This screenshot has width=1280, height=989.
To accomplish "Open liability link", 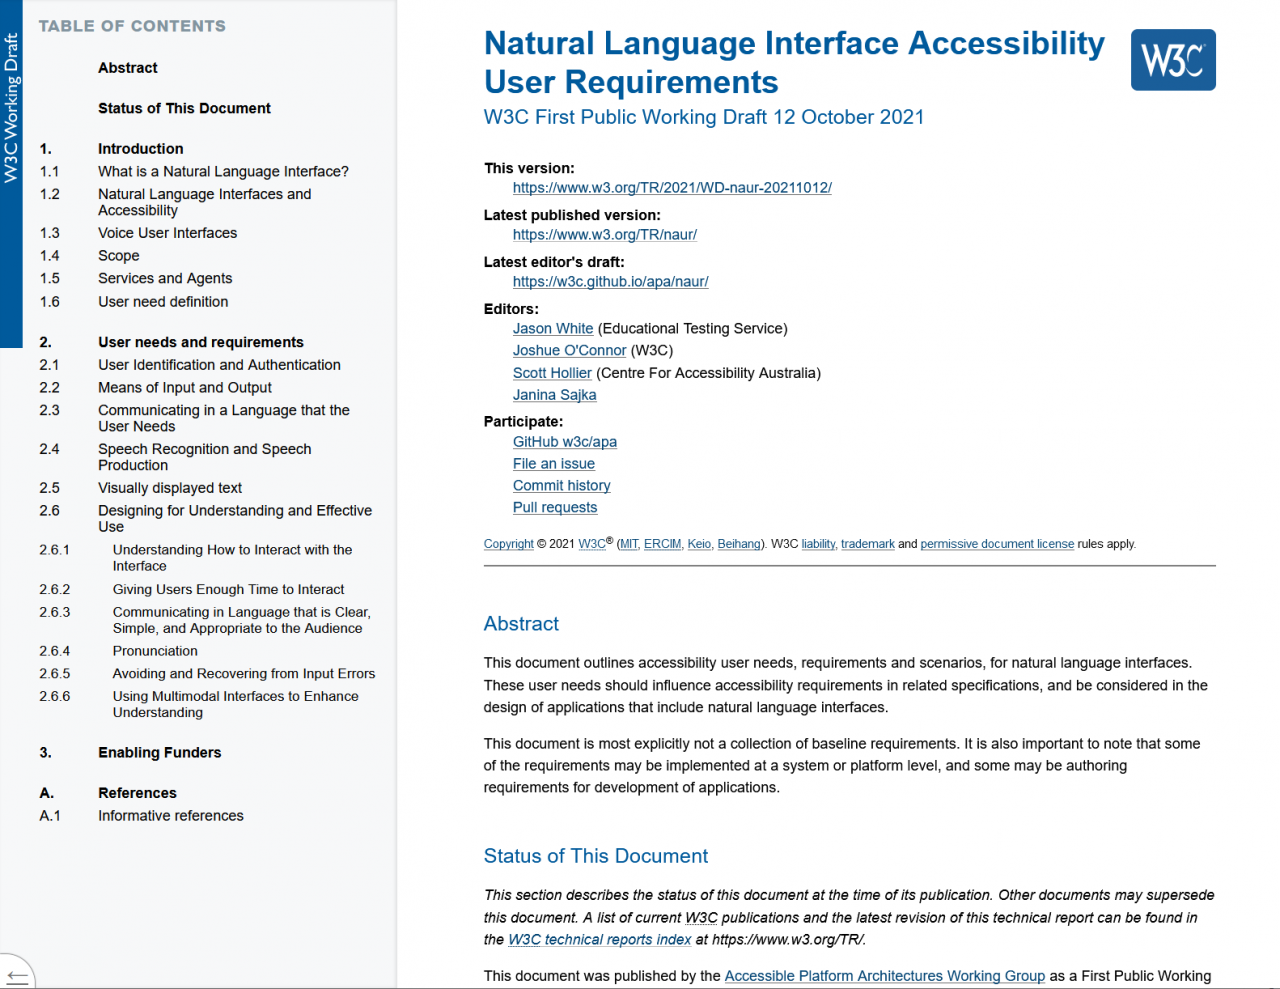I will click(x=818, y=544).
